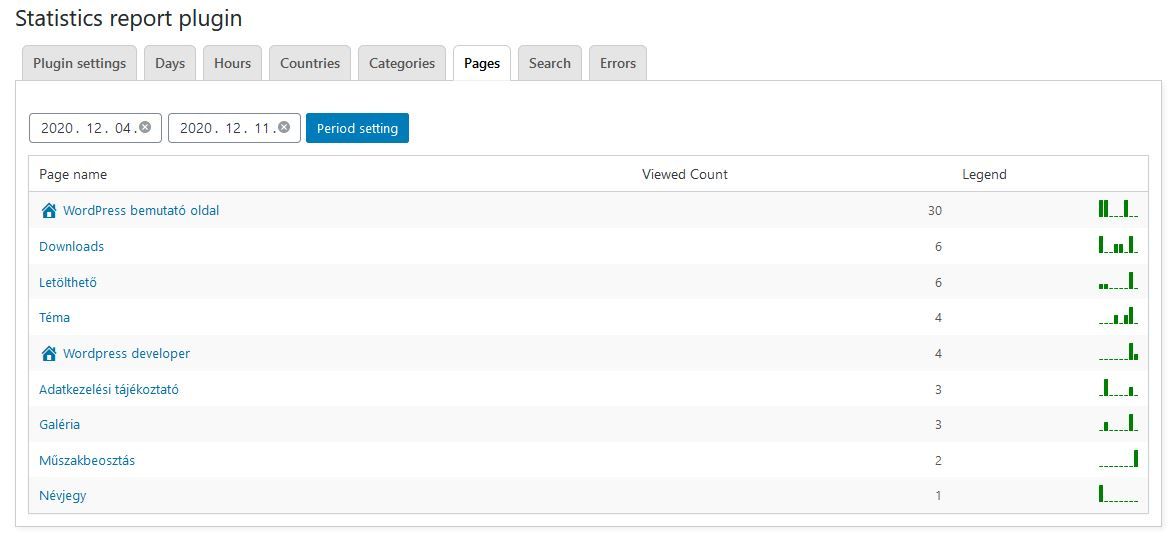Screen dimensions: 1173x536
Task: Click the start date input field
Action: pos(86,128)
